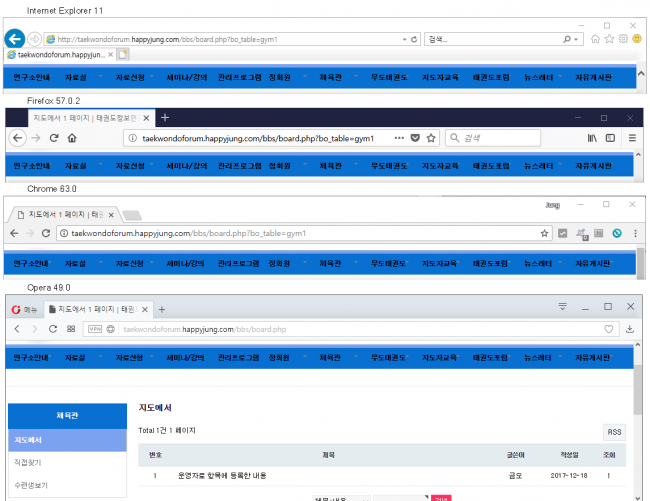Expand 뉴스레터 menu arrow in Opera
This screenshot has height=501, width=650.
pos(560,356)
